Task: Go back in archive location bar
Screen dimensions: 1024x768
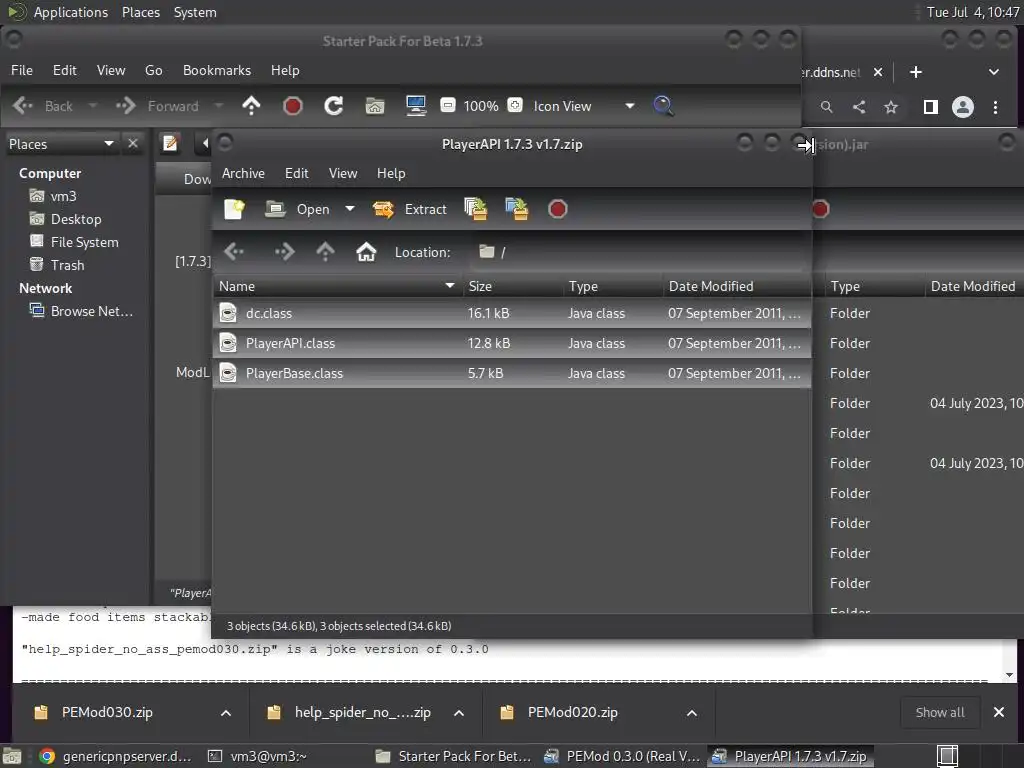Action: pyautogui.click(x=234, y=252)
